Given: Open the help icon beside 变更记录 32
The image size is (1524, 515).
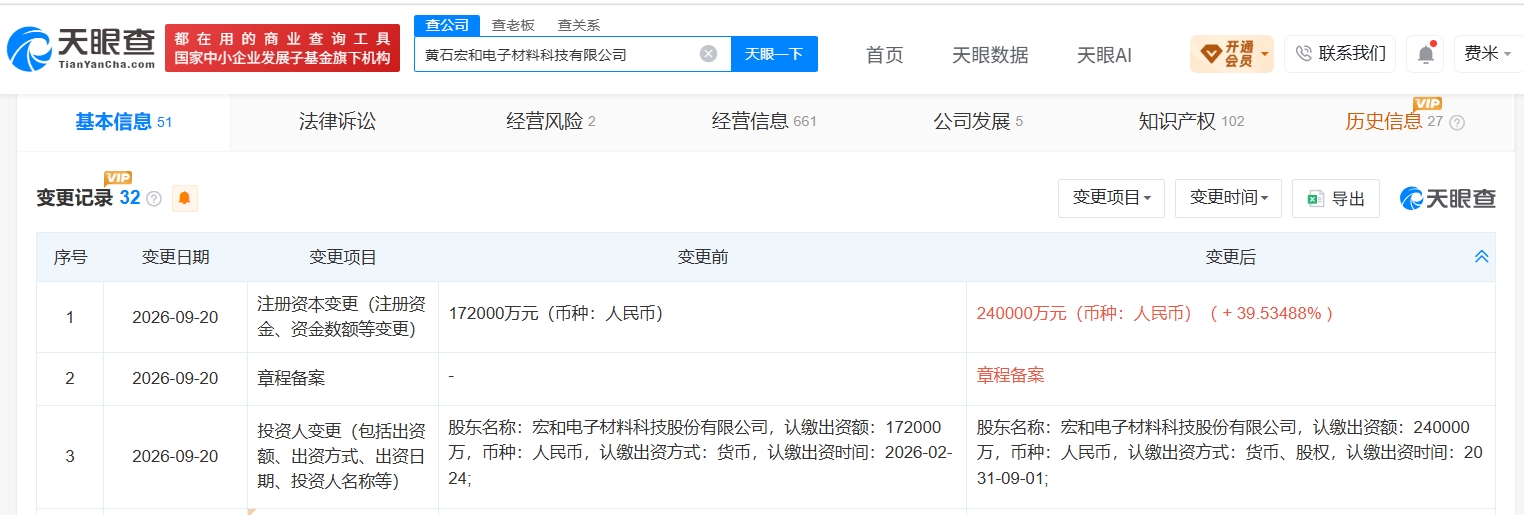Looking at the screenshot, I should (153, 198).
